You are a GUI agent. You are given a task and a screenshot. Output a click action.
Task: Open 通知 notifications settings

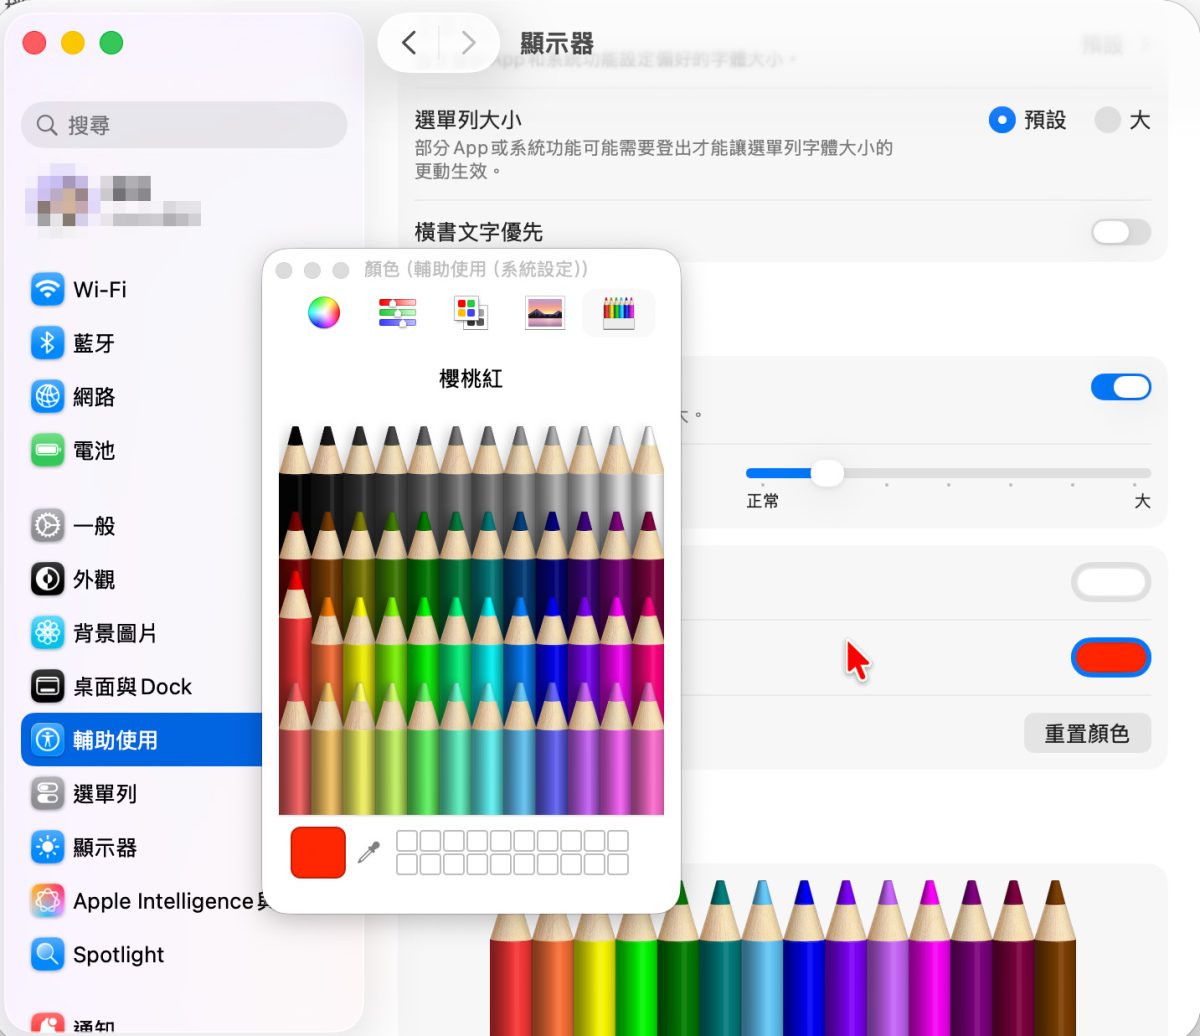(x=140, y=1024)
